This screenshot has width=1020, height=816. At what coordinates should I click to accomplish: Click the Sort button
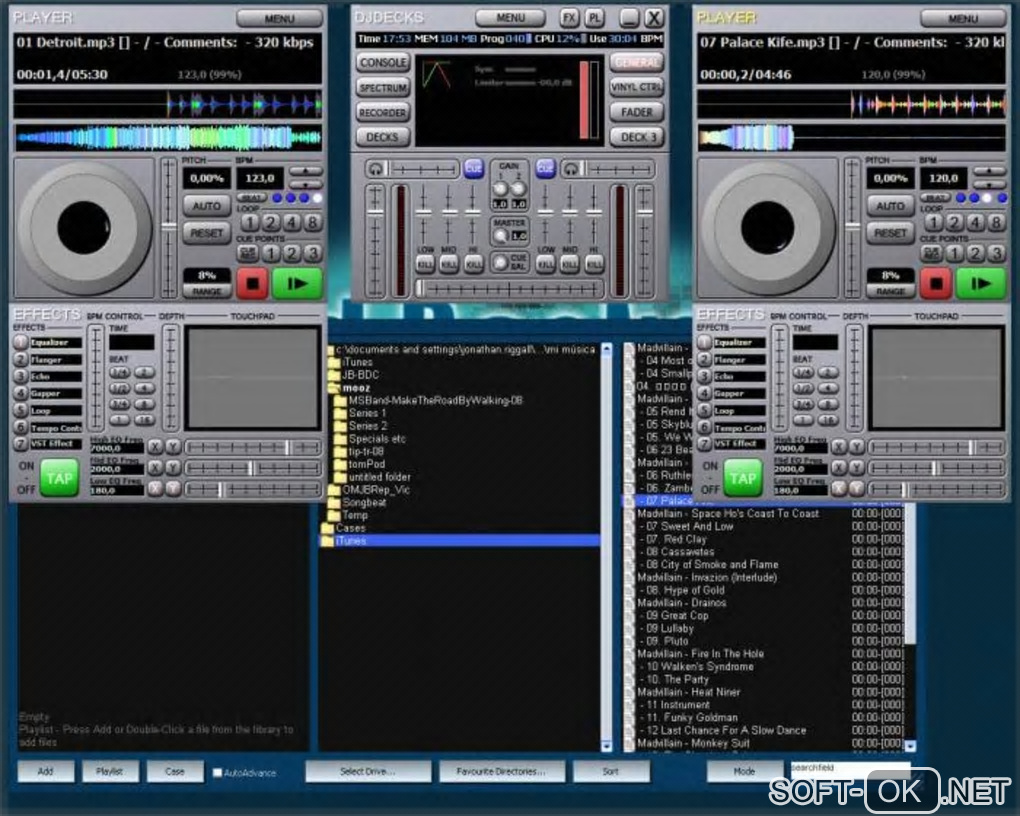tap(611, 771)
